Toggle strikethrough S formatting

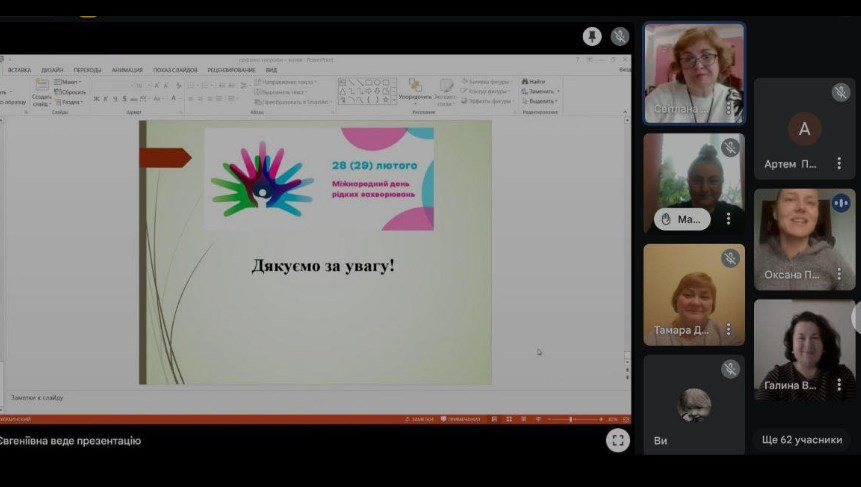tap(124, 99)
